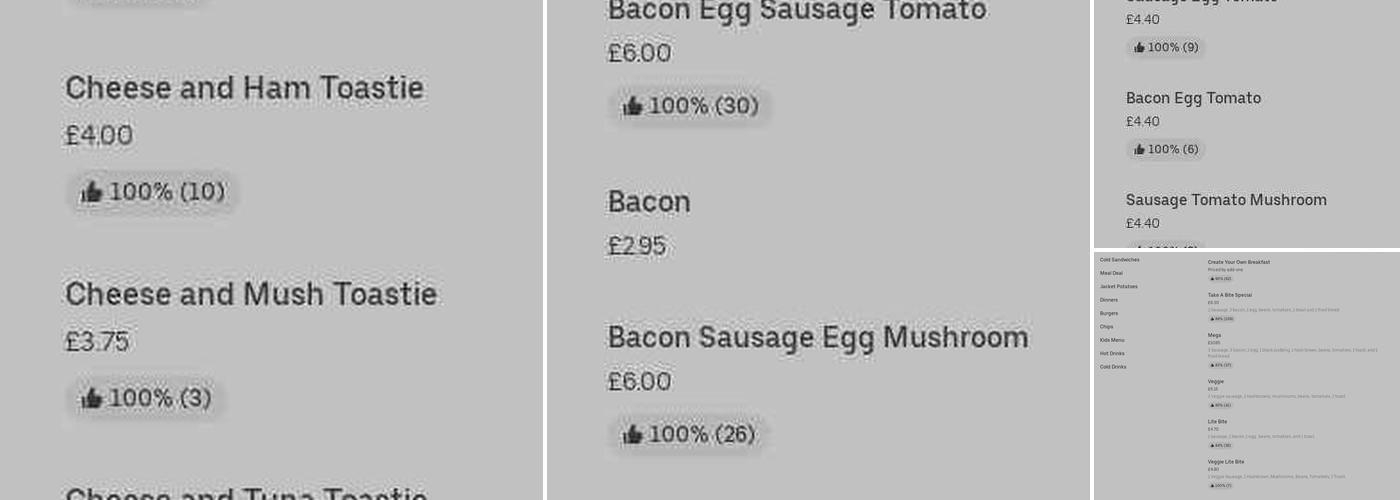Open the Create Your Own Breakfast item
This screenshot has height=500, width=1400.
[1238, 262]
